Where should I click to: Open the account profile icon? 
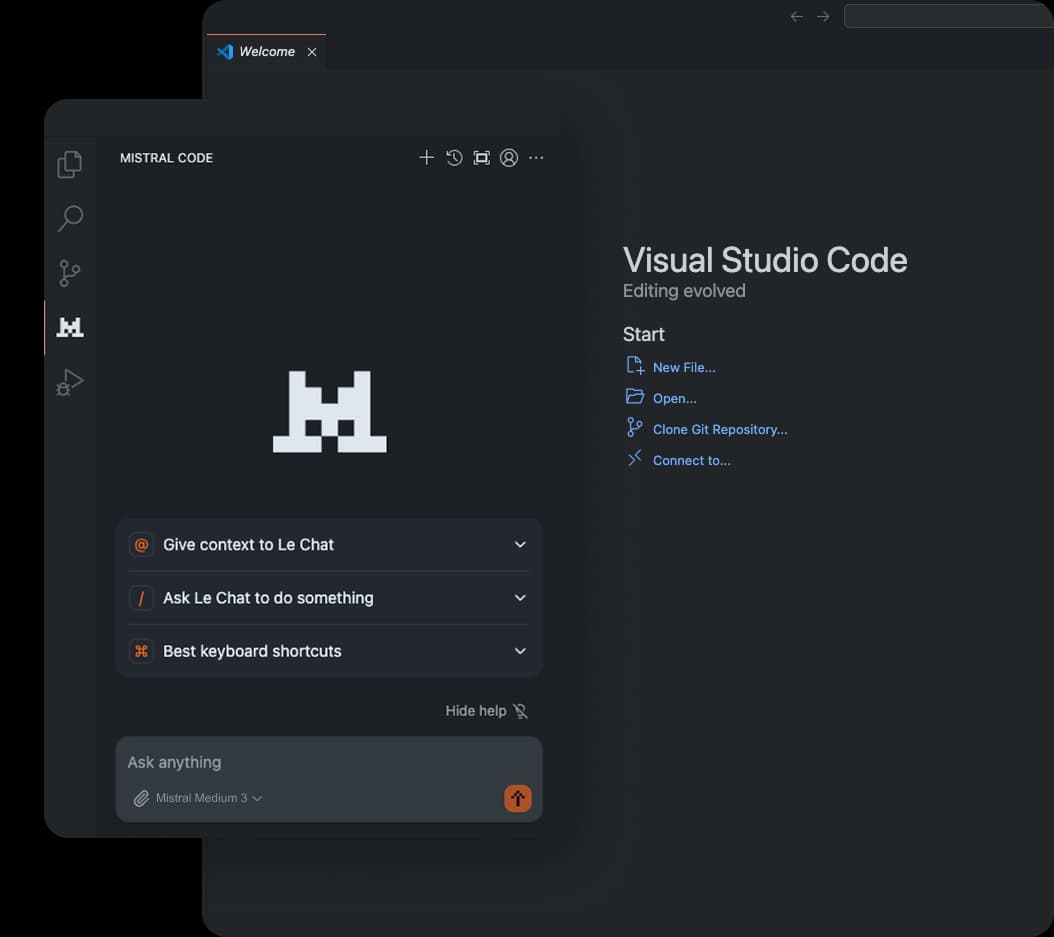tap(509, 157)
